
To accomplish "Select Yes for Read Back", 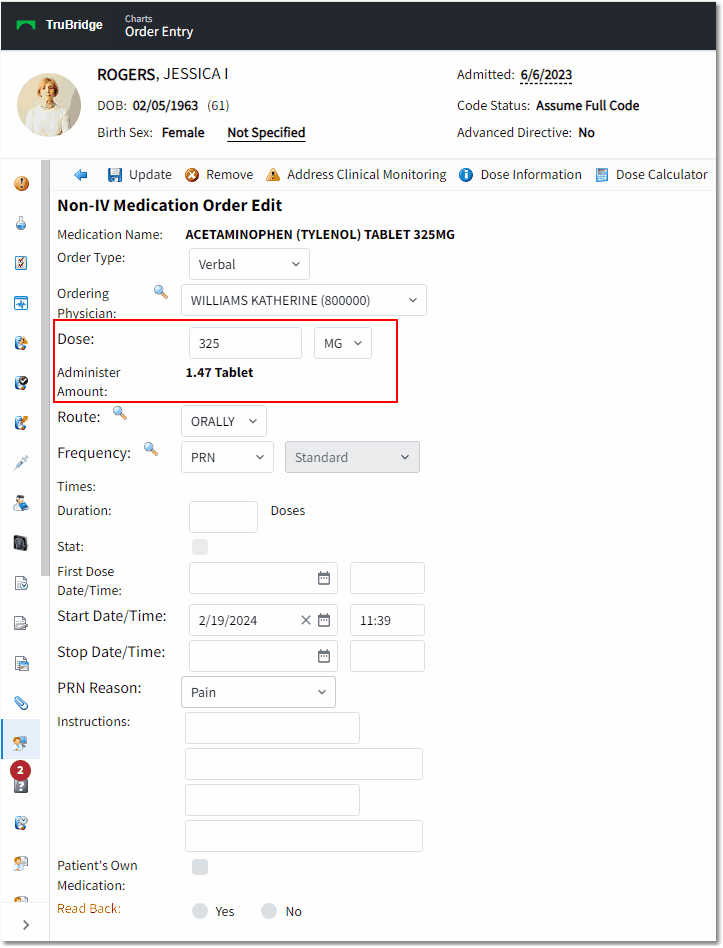I will [200, 911].
